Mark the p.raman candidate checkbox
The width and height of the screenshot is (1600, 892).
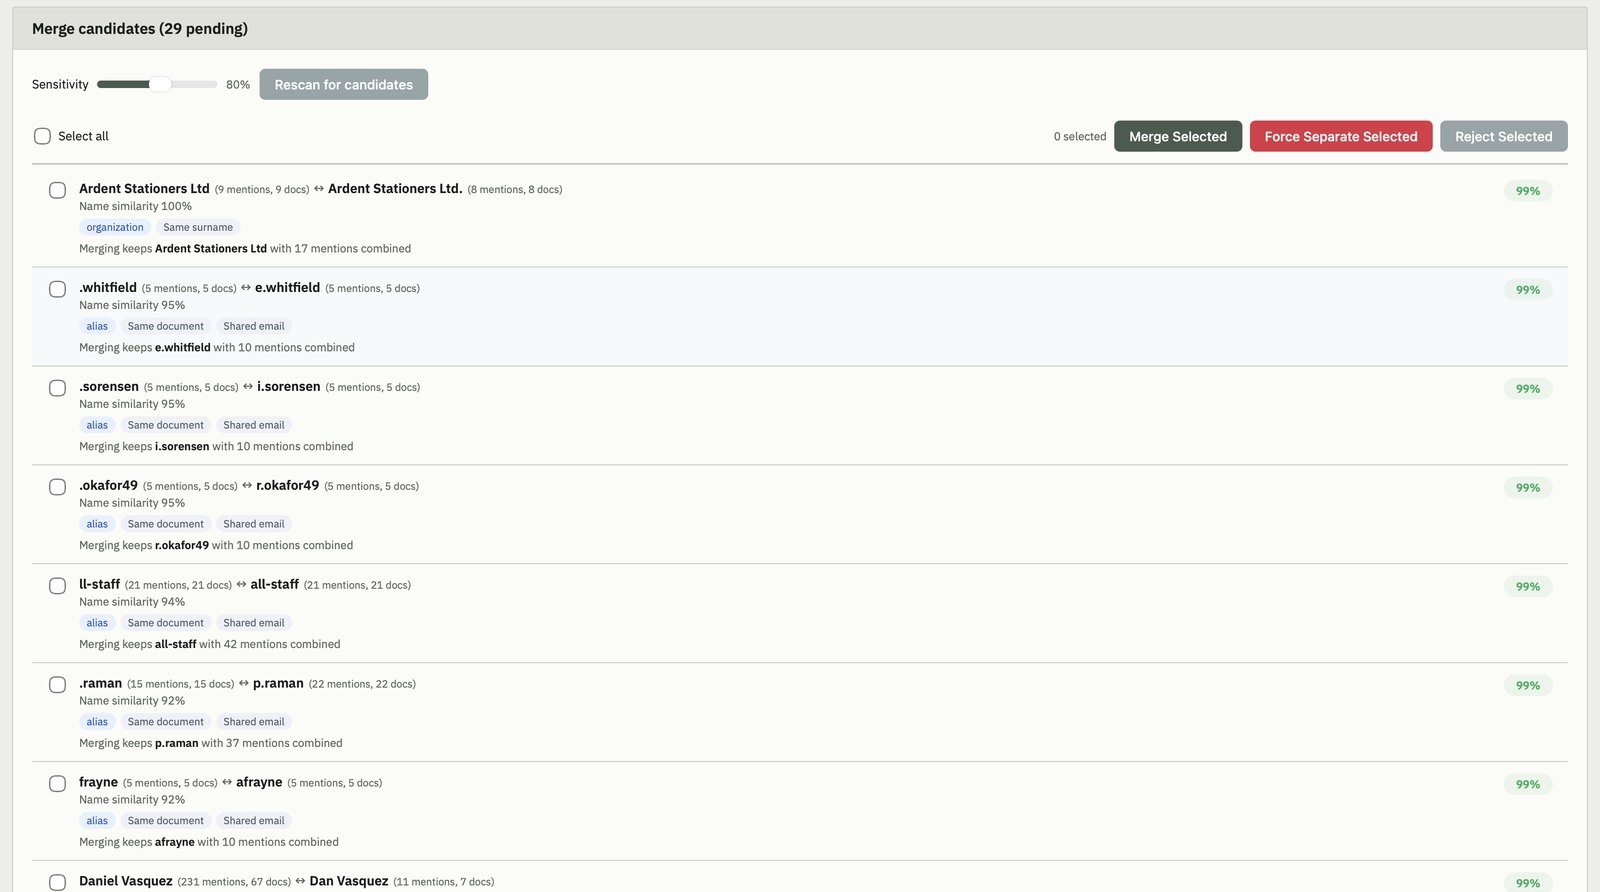click(58, 685)
